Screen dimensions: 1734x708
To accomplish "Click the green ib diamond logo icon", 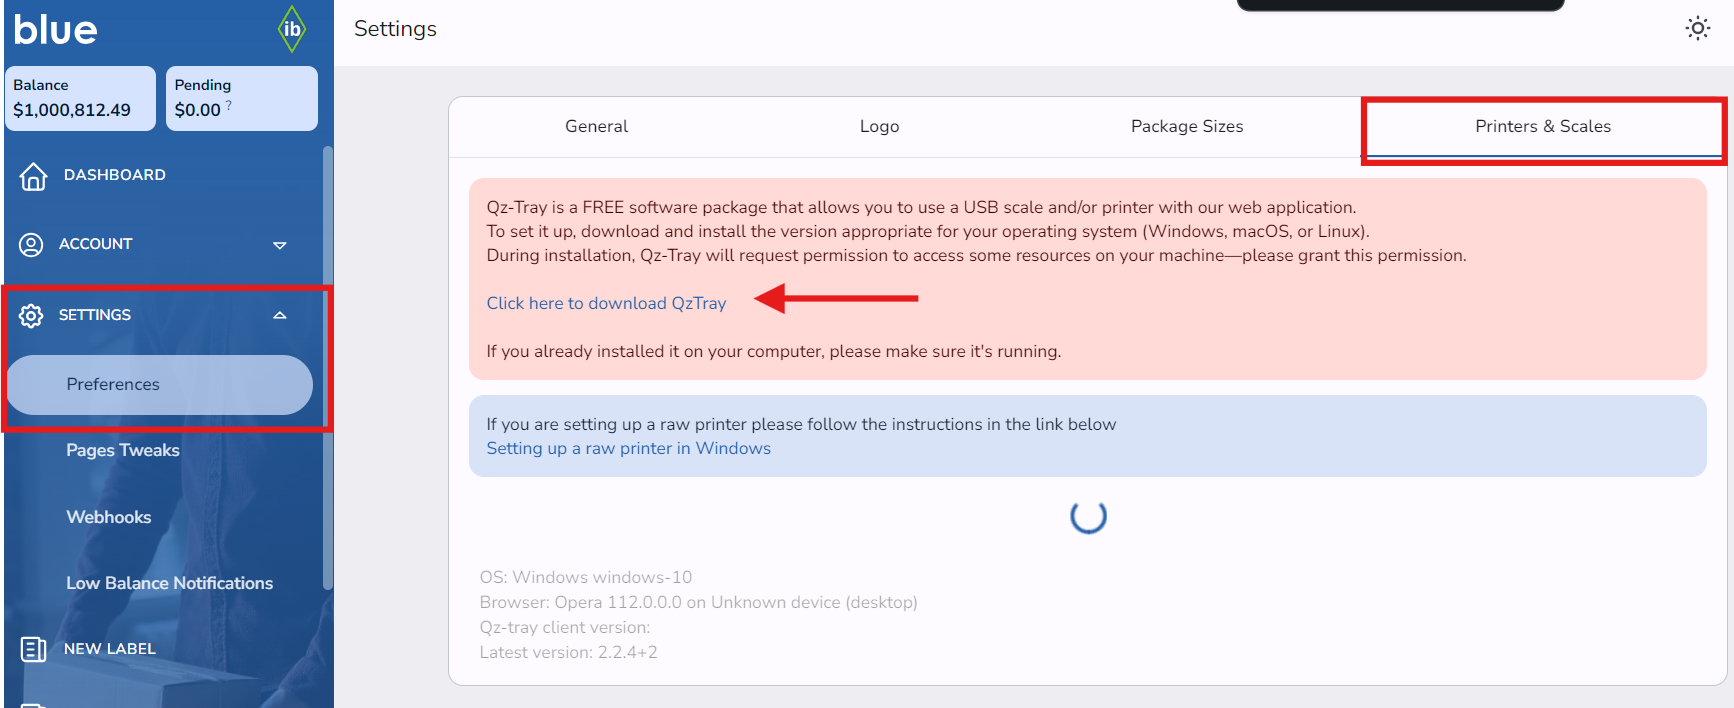I will [291, 29].
